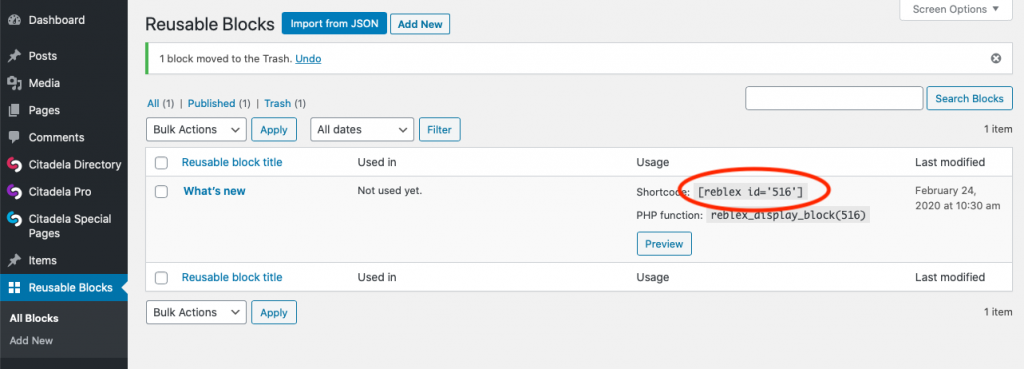Tick the select-all checkbox in table header

point(161,163)
